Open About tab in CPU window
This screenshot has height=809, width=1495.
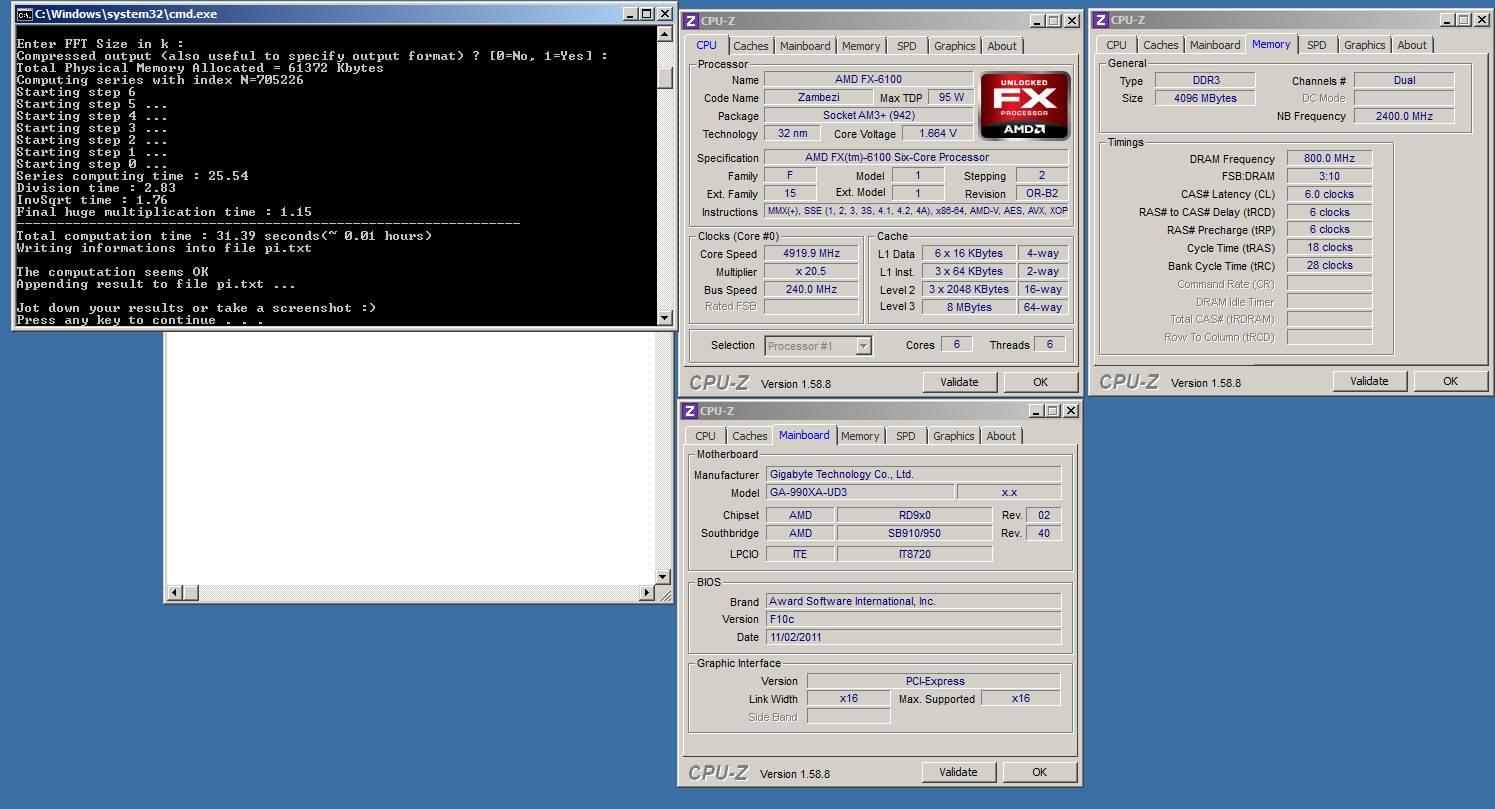1002,46
